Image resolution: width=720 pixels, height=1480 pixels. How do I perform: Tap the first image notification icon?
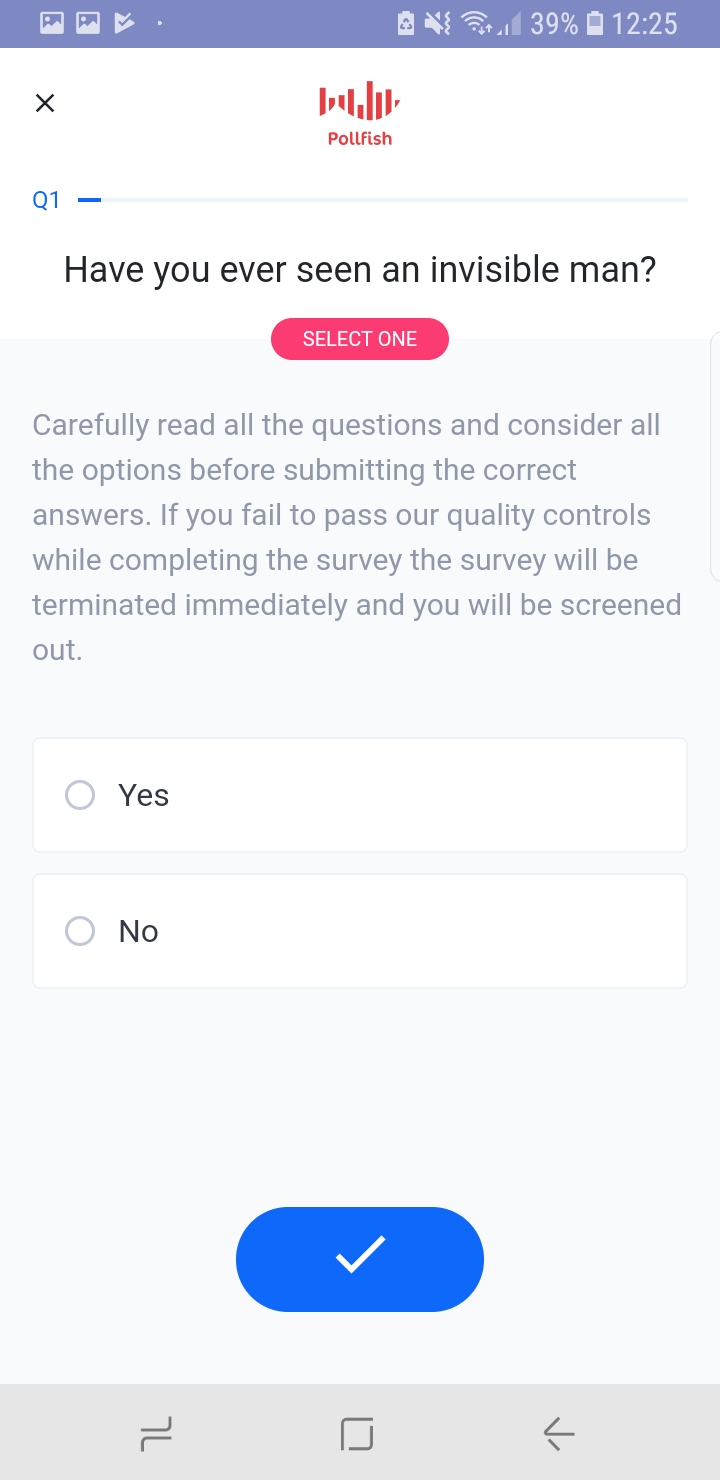pos(52,23)
